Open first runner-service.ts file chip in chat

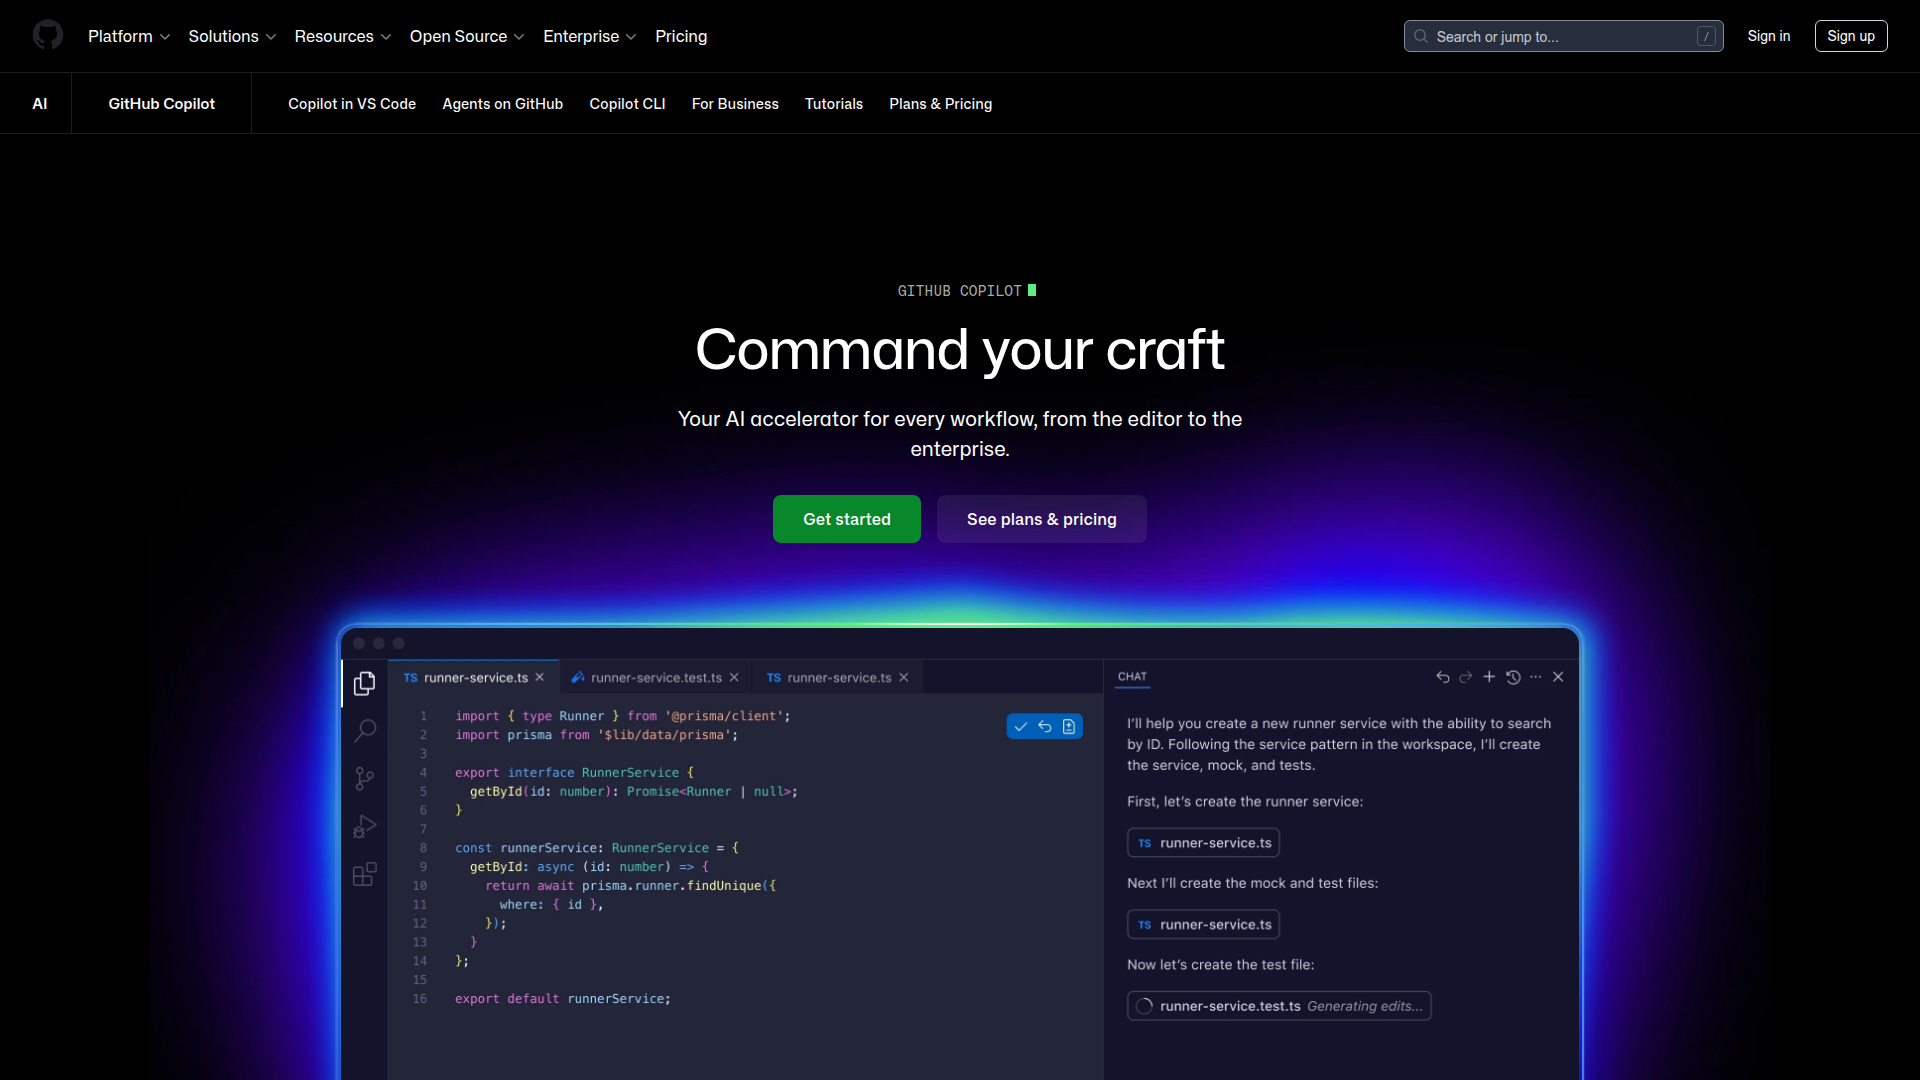pos(1203,843)
